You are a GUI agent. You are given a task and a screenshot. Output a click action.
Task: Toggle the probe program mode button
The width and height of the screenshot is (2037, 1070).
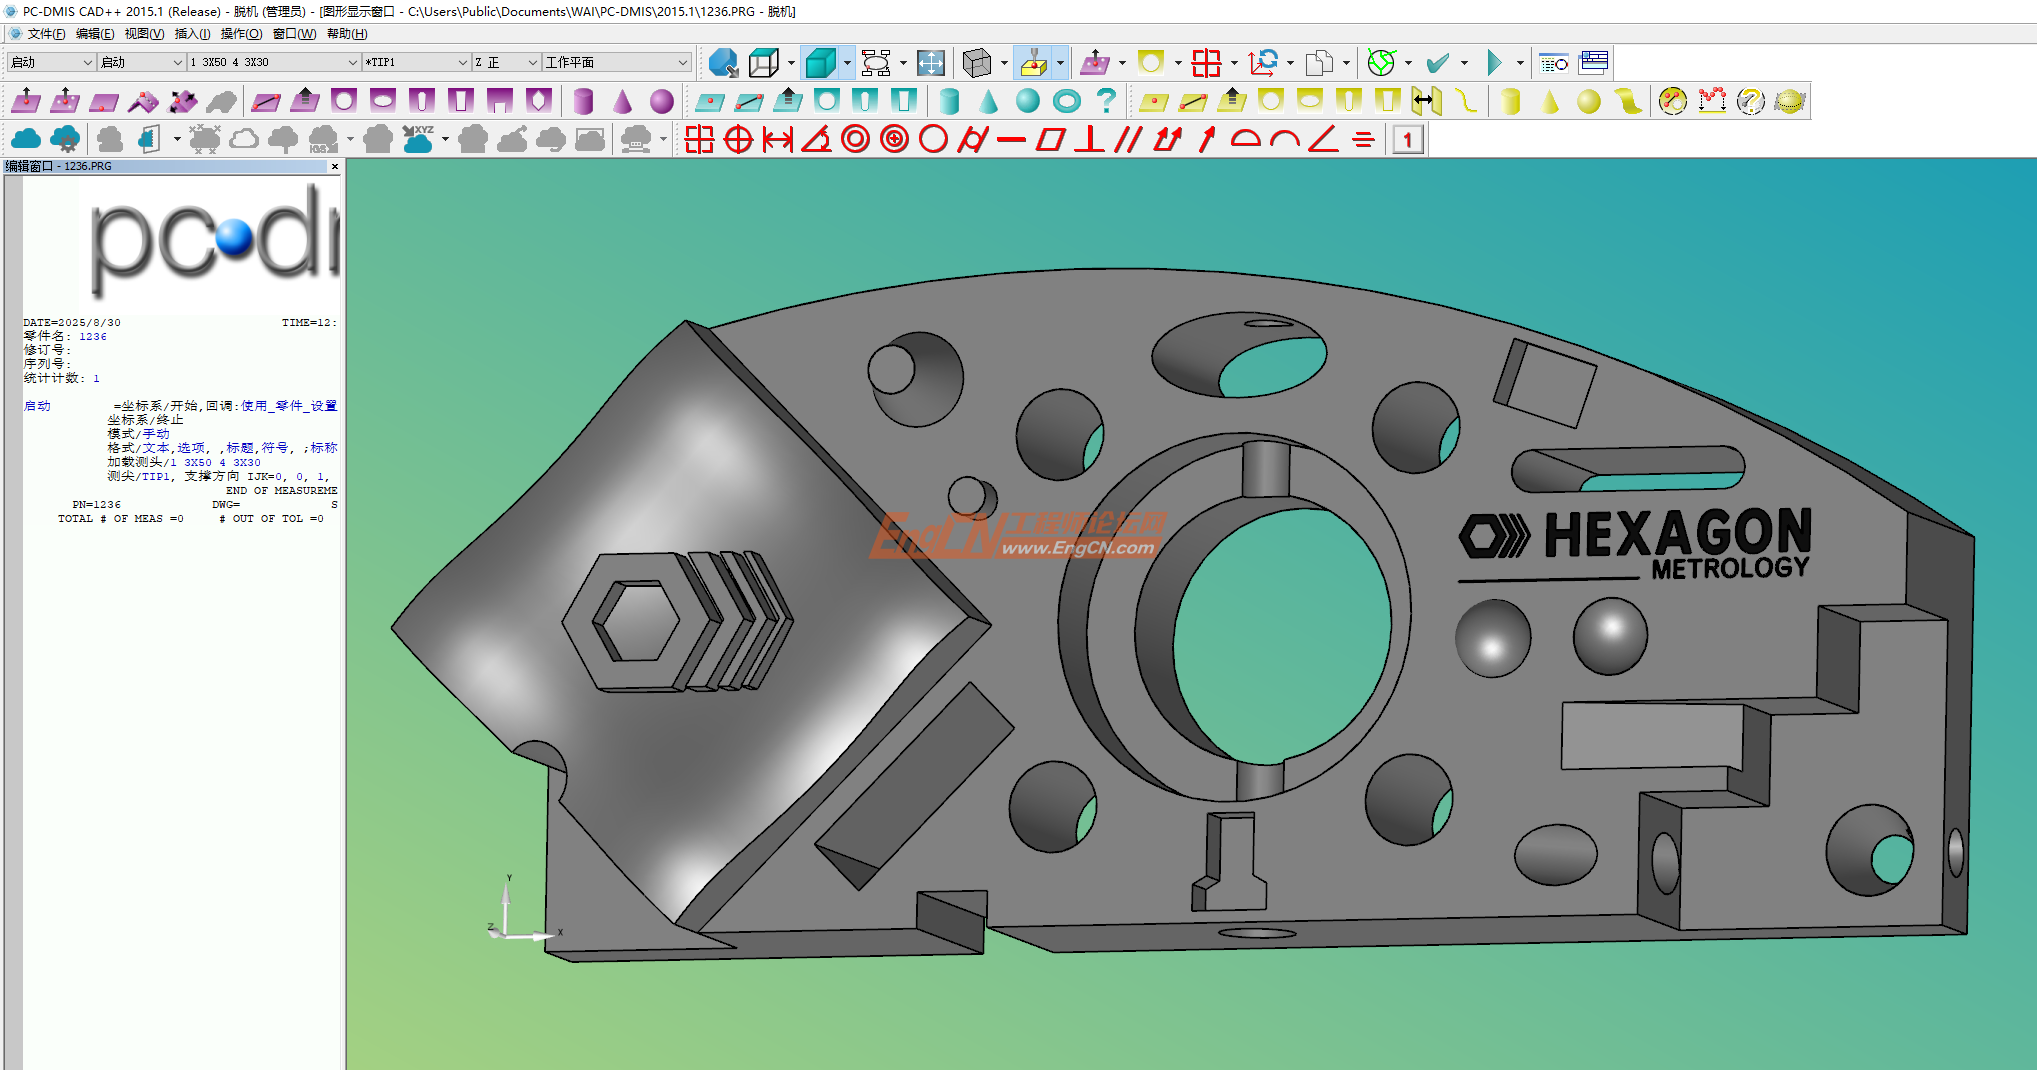(1033, 63)
